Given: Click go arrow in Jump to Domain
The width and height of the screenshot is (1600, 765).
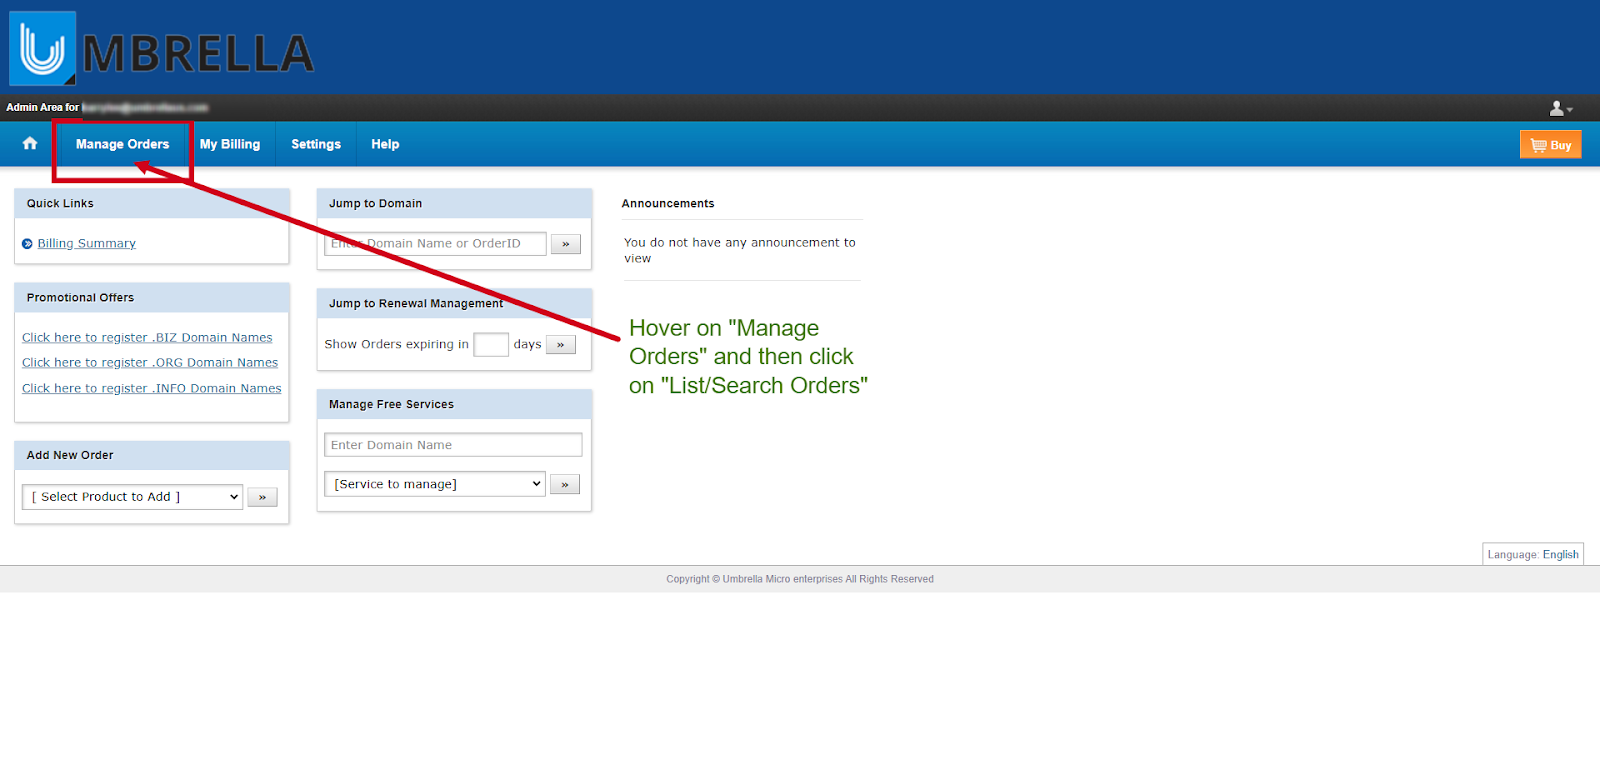Looking at the screenshot, I should (565, 244).
